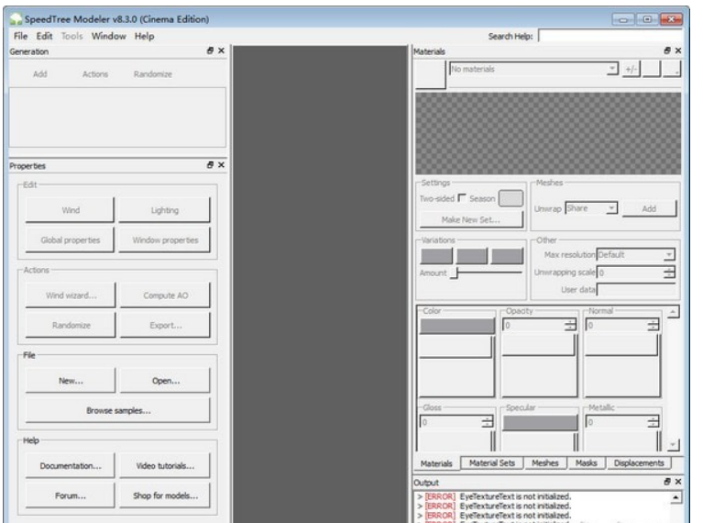The height and width of the screenshot is (523, 703).
Task: Click the Open... file button
Action: (x=165, y=380)
